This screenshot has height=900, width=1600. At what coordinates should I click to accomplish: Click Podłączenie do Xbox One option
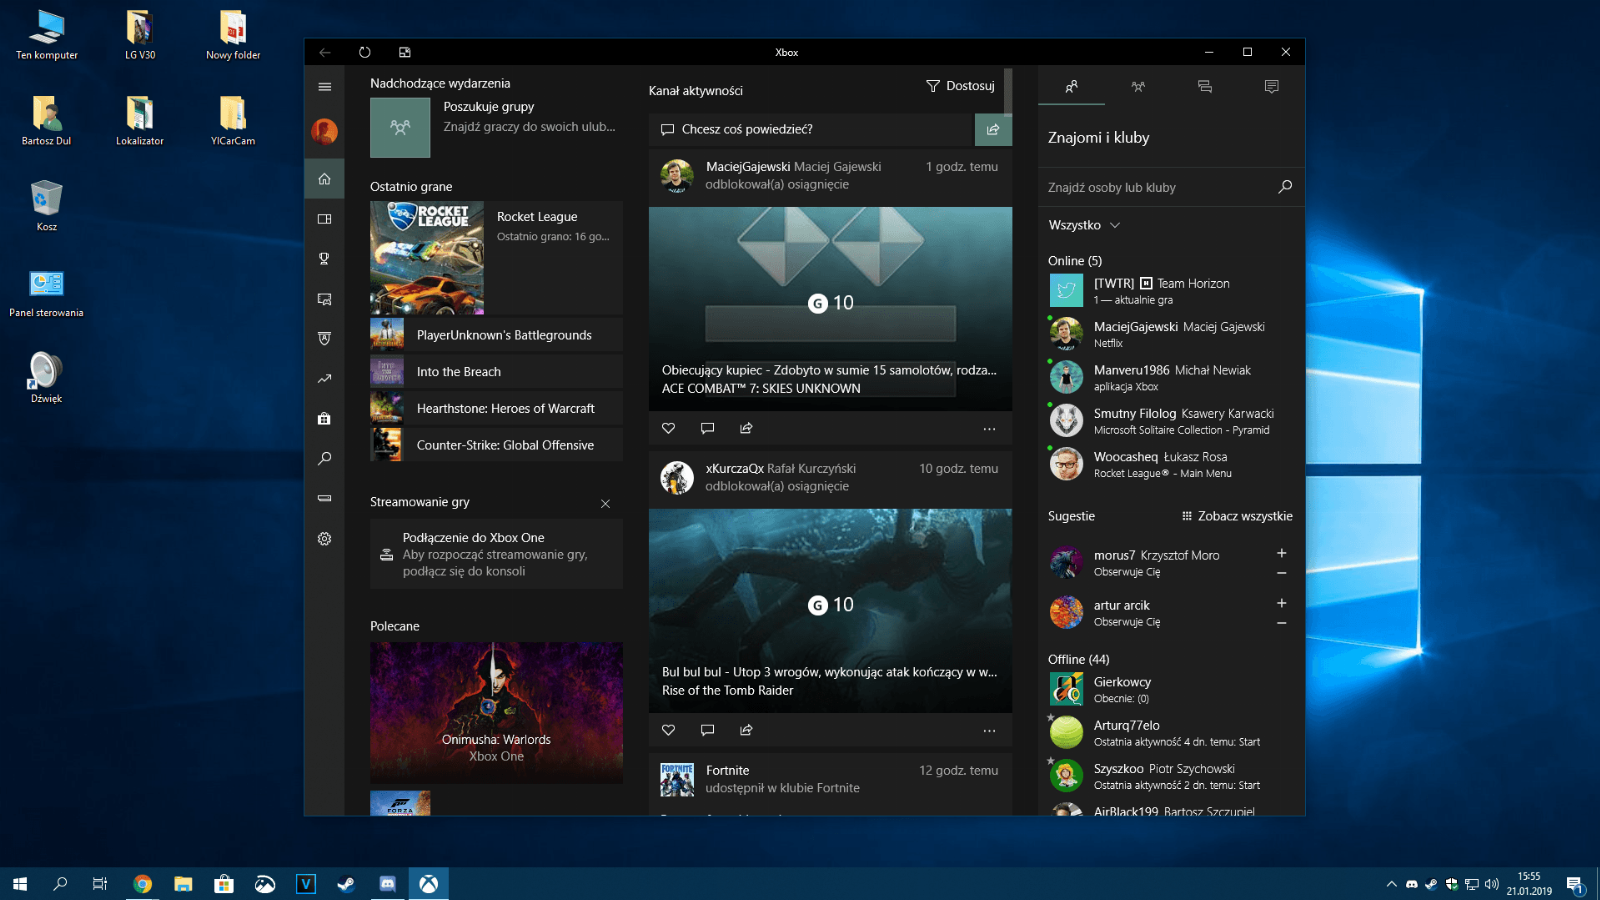point(496,554)
